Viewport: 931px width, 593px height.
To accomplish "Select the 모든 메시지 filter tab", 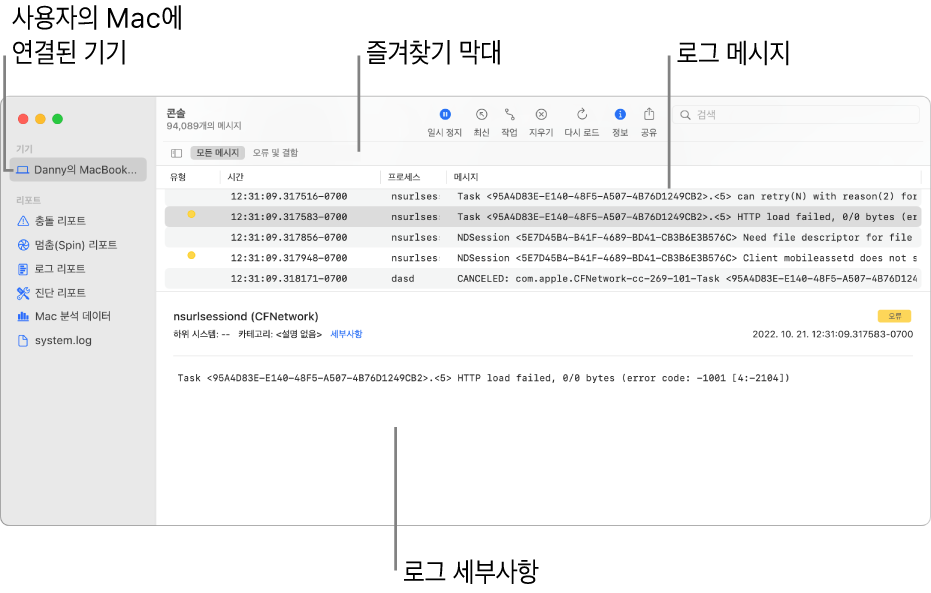I will (x=217, y=153).
